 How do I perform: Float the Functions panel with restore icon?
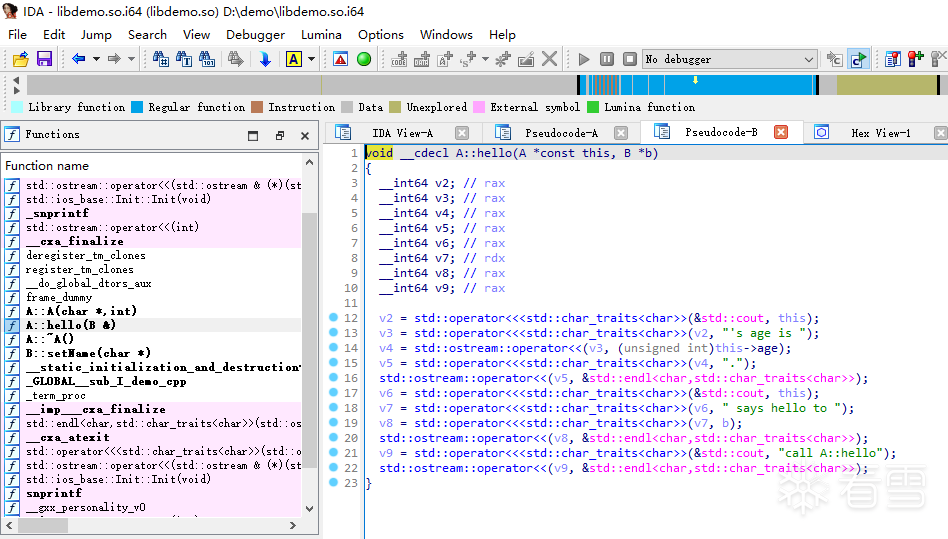coord(279,135)
